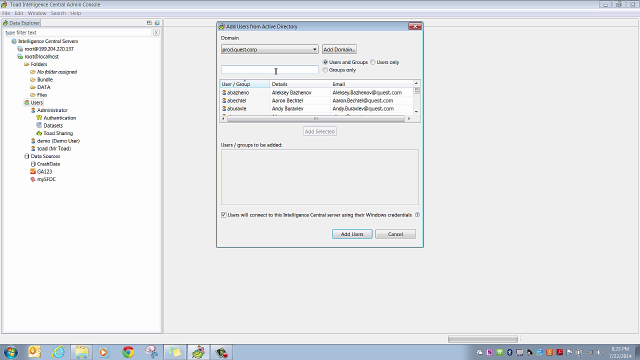Open the Search menu
Image resolution: width=640 pixels, height=360 pixels.
[58, 13]
